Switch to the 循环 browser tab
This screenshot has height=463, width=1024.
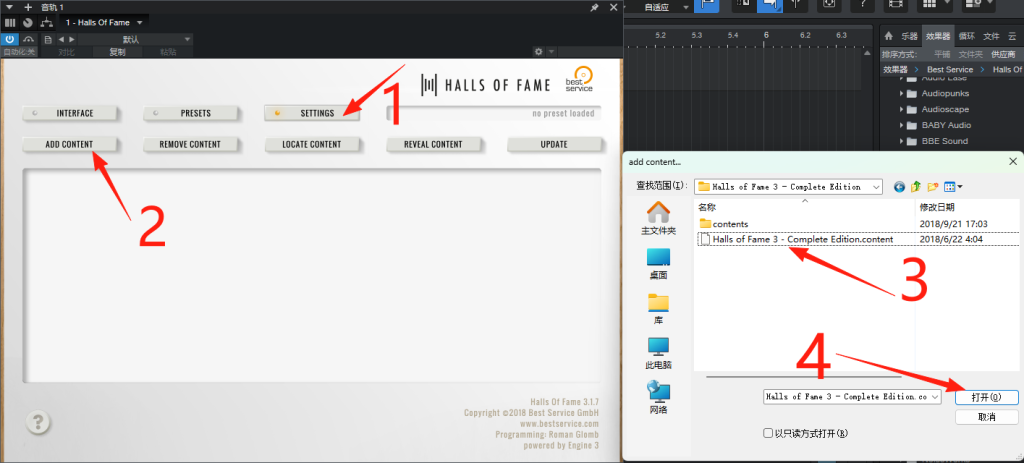[x=967, y=36]
